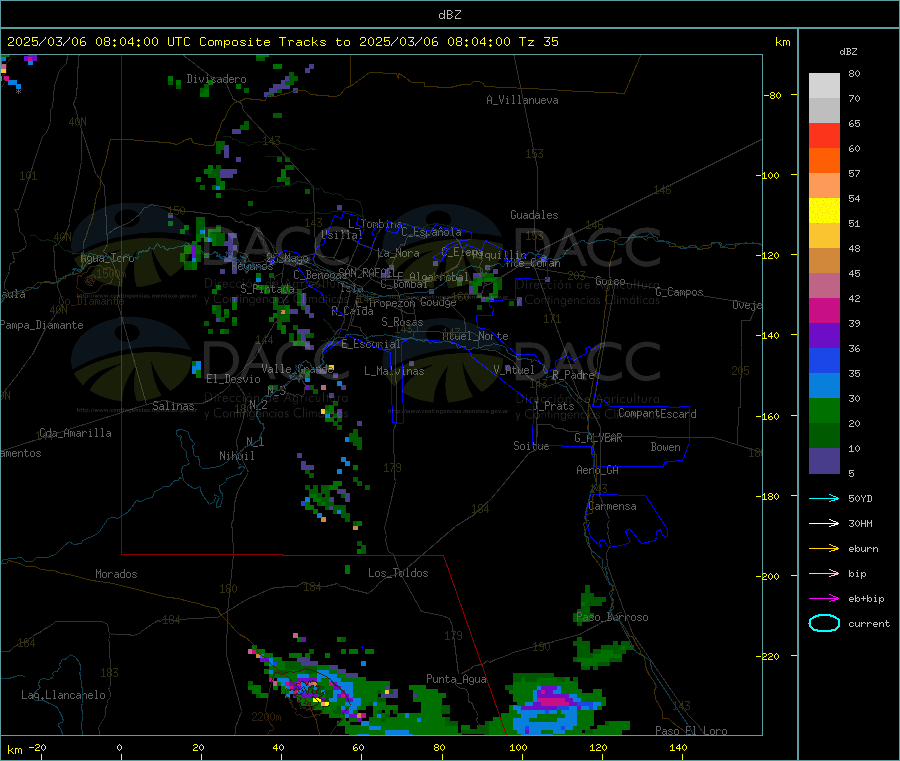Click the storm cell near Paso_Barroso
The width and height of the screenshot is (900, 761).
coord(590,604)
